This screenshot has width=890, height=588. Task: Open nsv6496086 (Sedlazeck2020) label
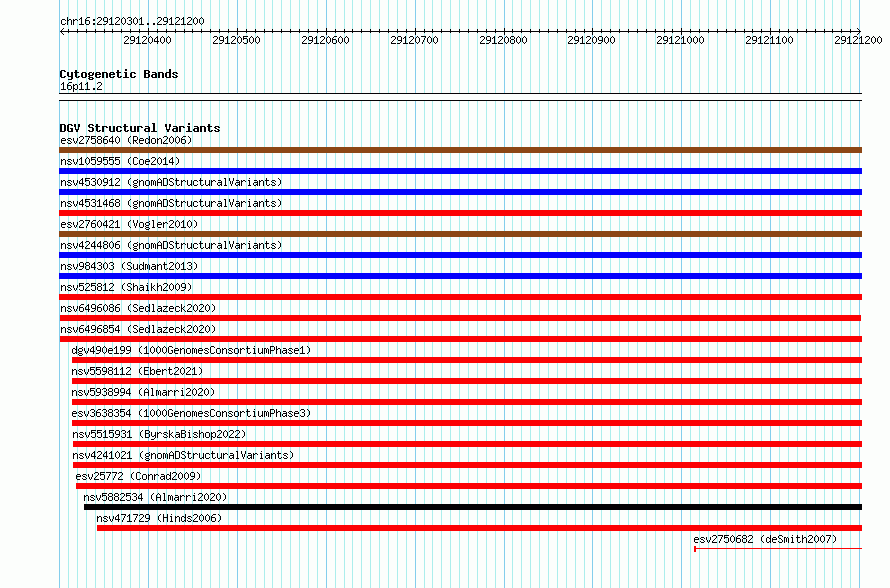138,308
